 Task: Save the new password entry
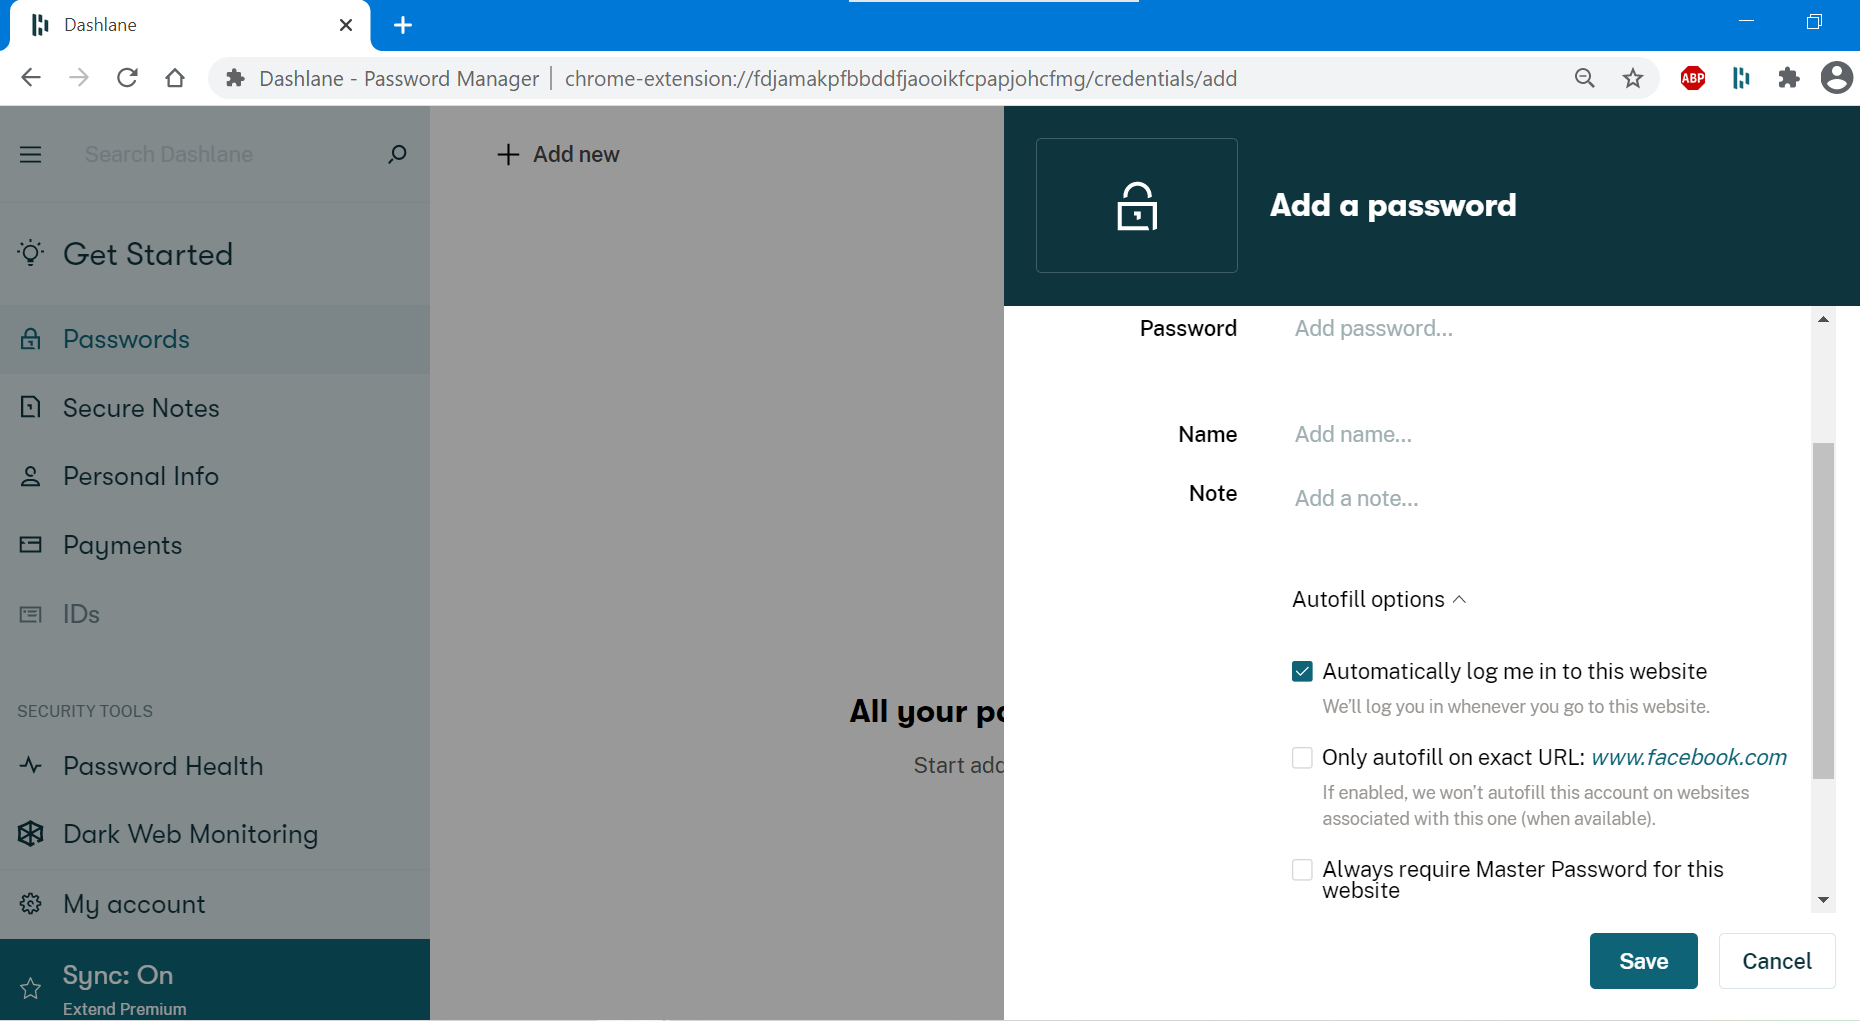pyautogui.click(x=1643, y=960)
